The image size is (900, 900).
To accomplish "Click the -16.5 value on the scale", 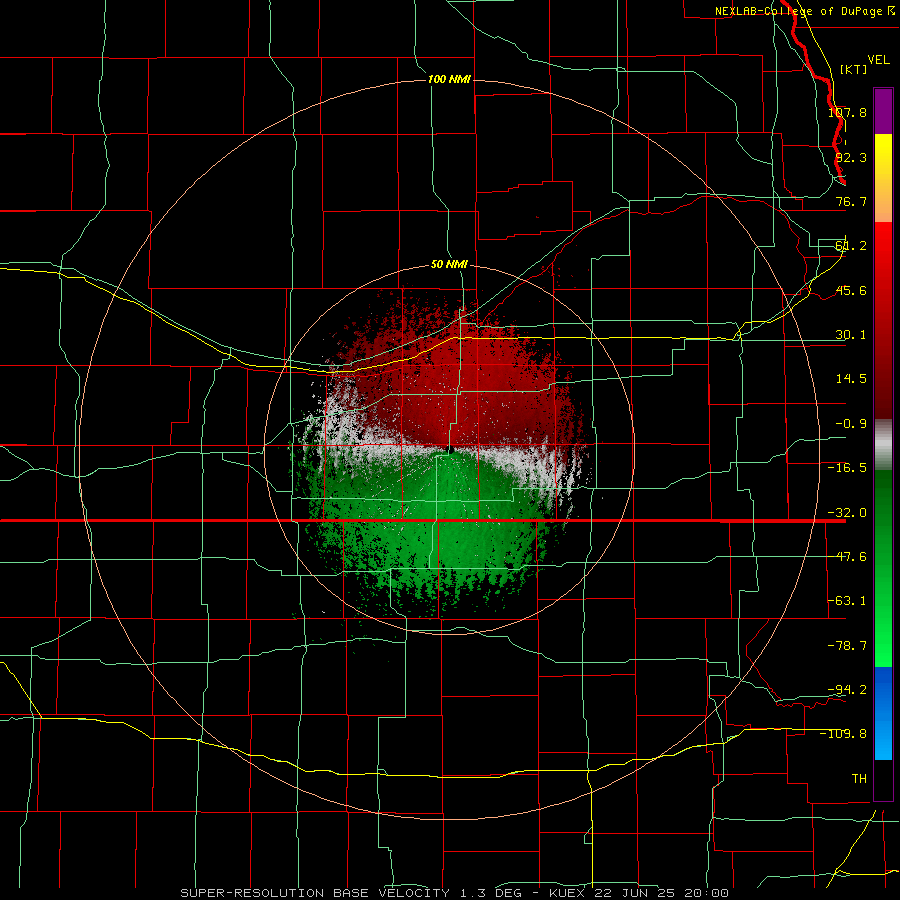I will pos(847,468).
